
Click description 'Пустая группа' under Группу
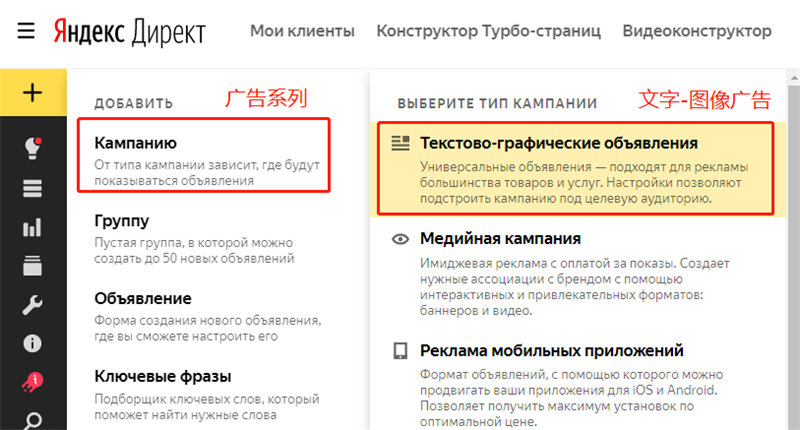coord(194,250)
